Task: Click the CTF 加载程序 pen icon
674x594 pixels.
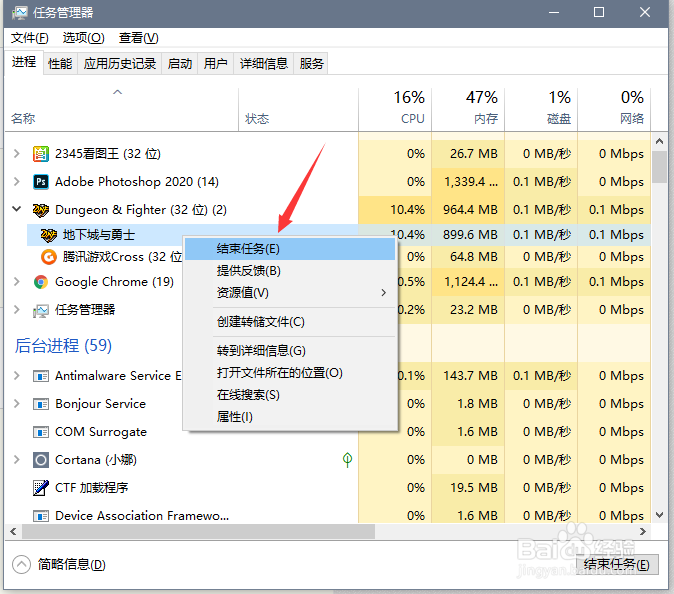Action: (41, 488)
